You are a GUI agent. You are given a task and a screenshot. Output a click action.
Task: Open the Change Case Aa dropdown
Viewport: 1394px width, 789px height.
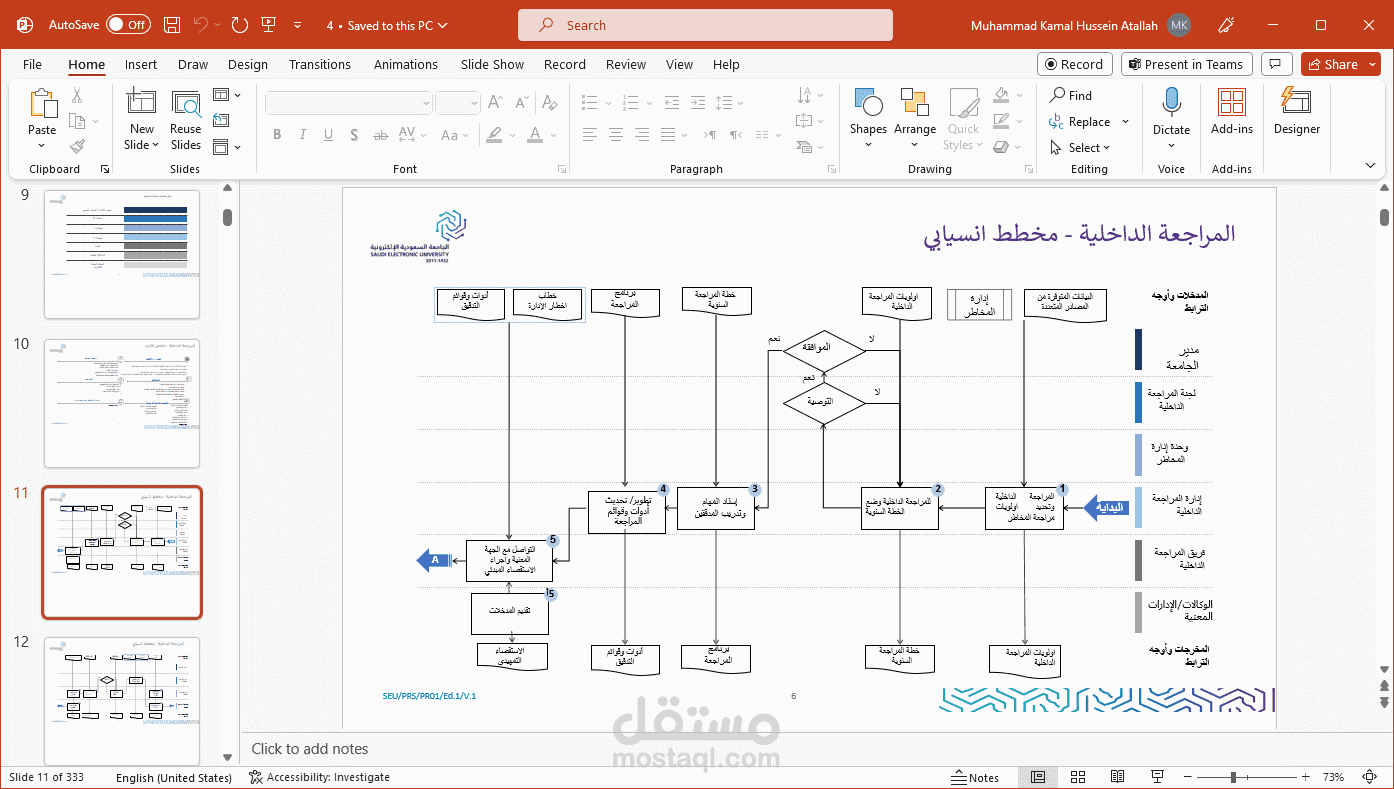coord(453,135)
